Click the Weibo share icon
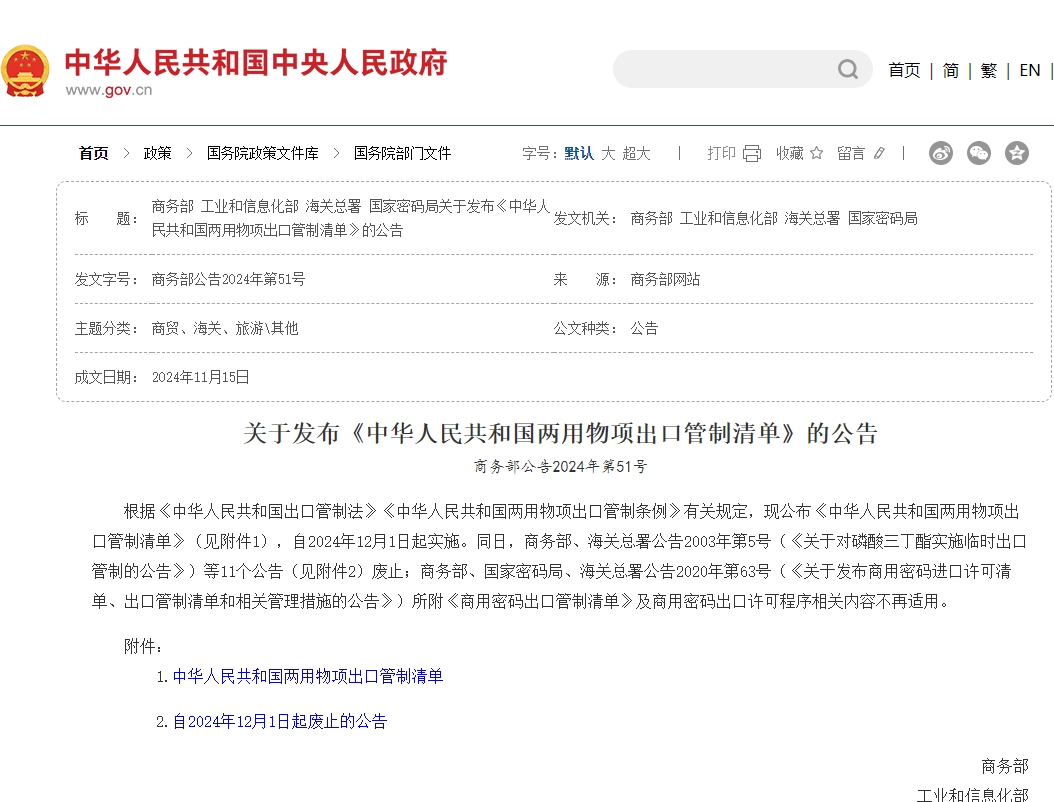1054x802 pixels. point(940,153)
